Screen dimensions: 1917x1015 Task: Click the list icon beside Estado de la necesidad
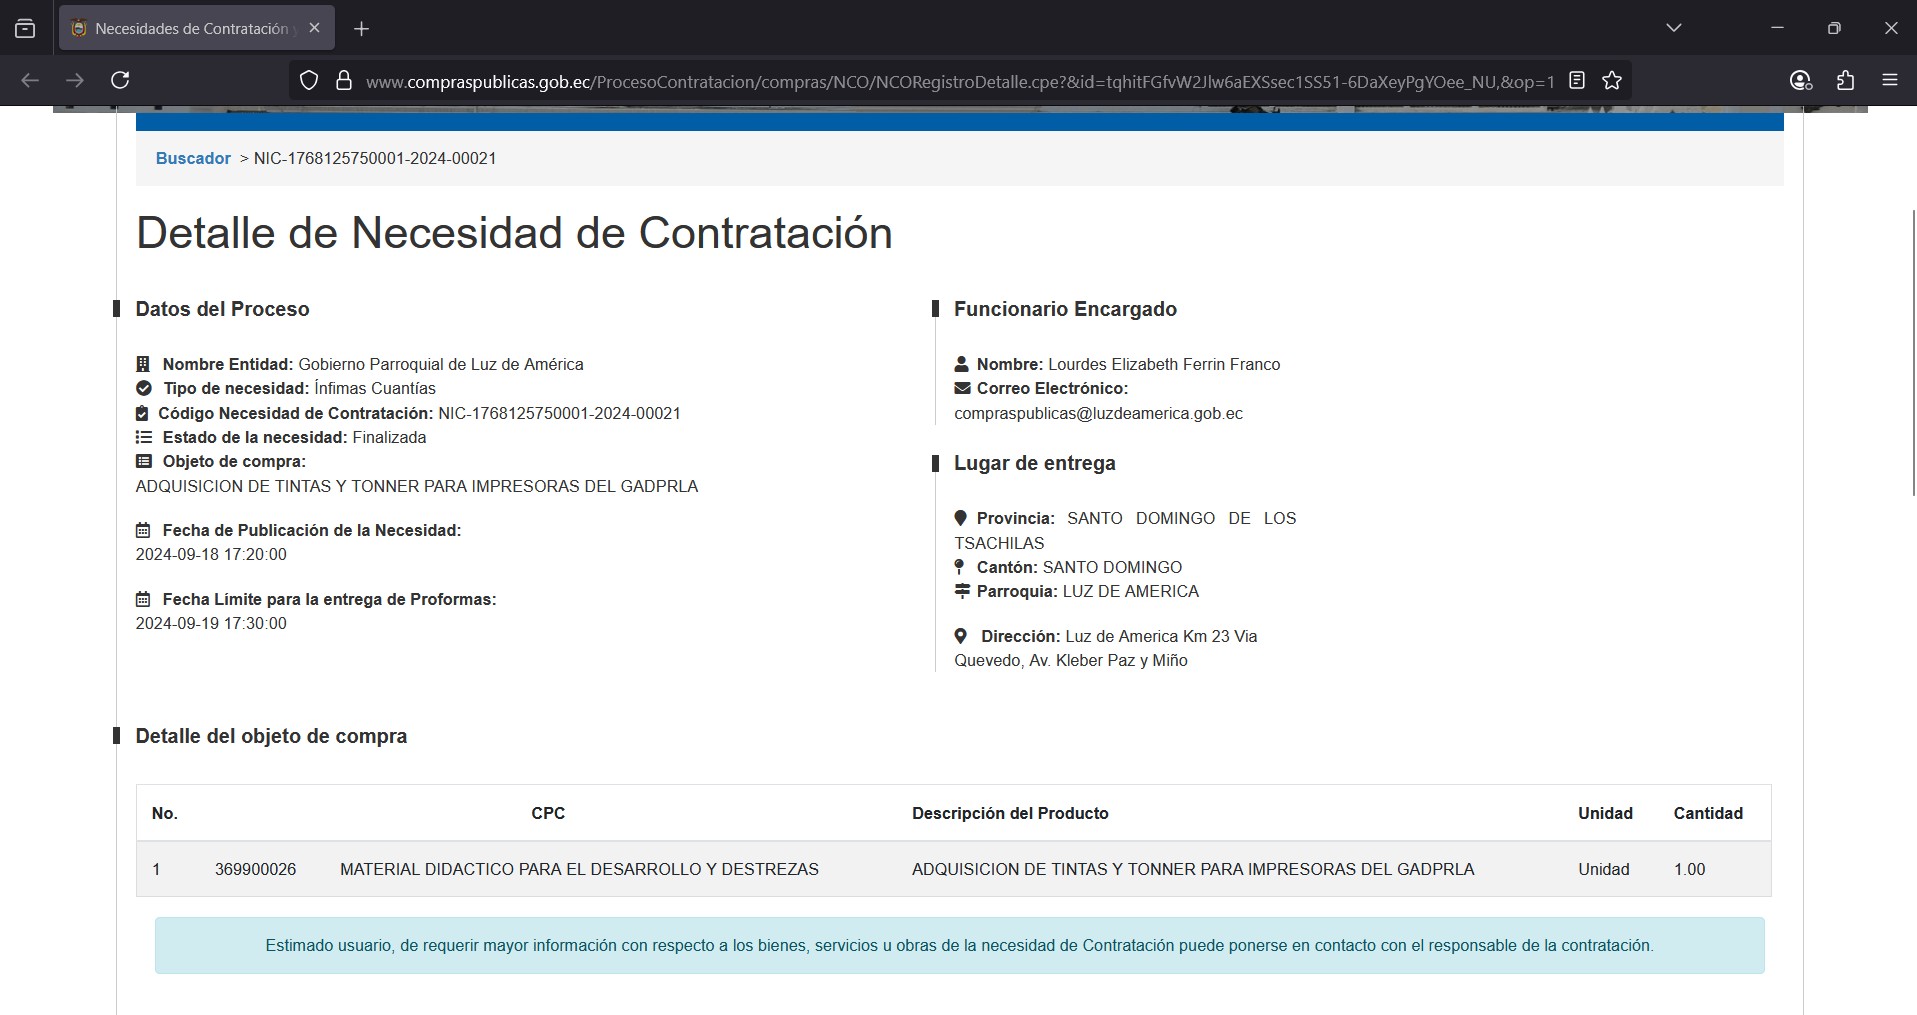point(144,437)
